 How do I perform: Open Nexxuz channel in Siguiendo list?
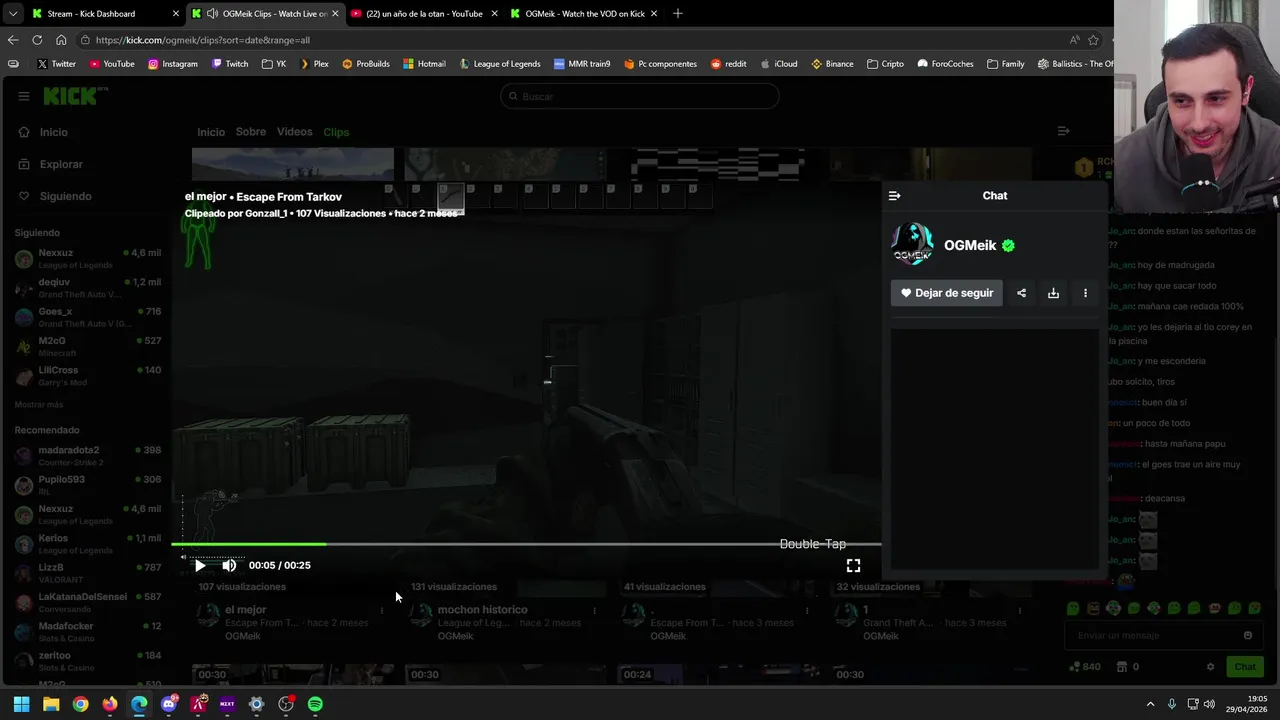click(87, 259)
